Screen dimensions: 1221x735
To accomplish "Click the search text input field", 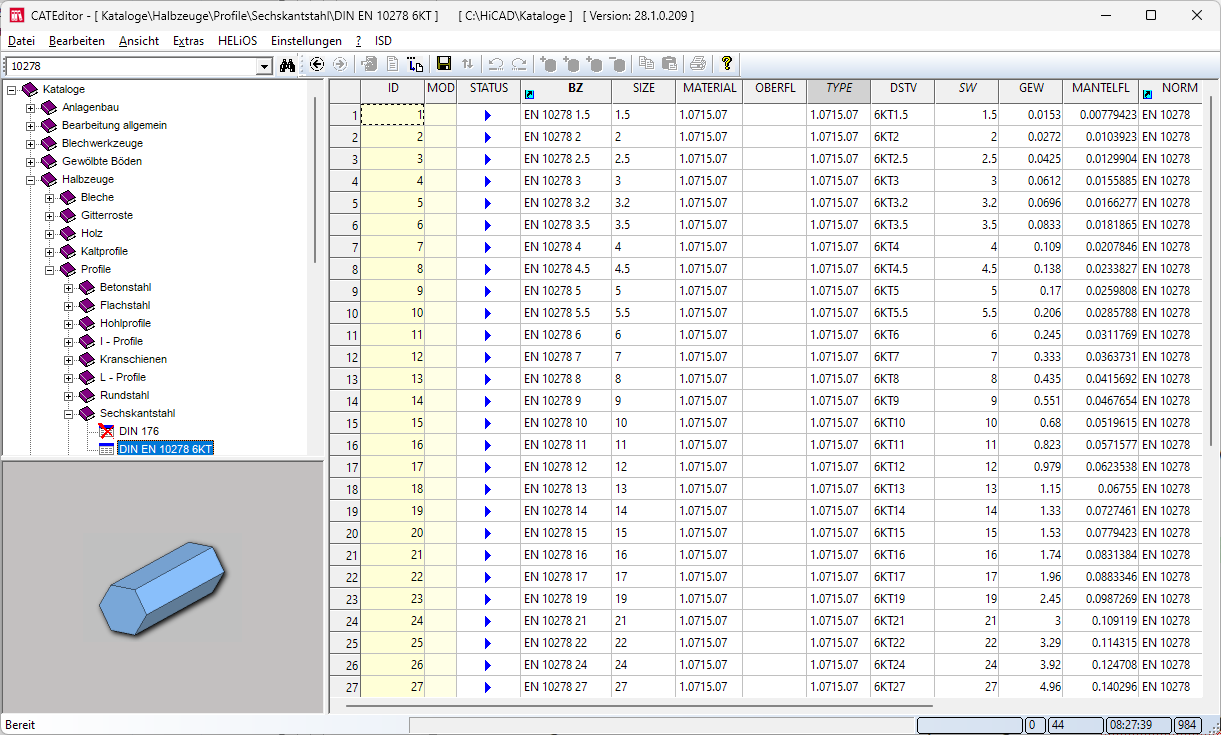I will [x=130, y=66].
